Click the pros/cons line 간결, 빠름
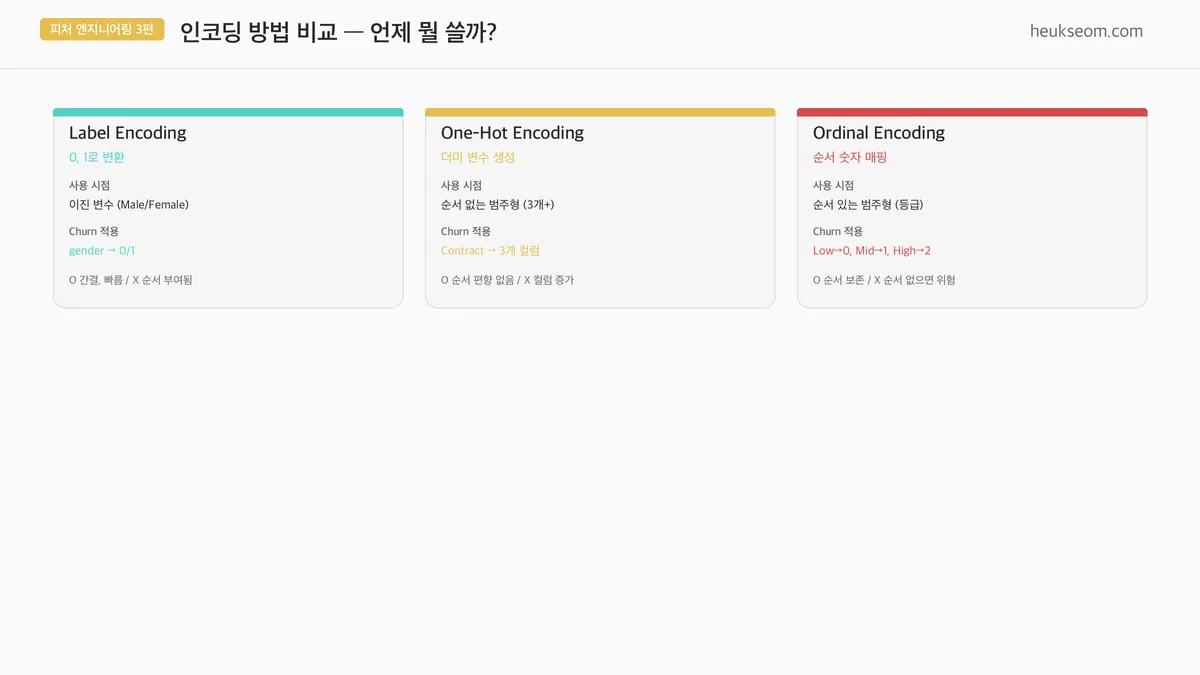Screen dimensions: 1200x675 [130, 280]
